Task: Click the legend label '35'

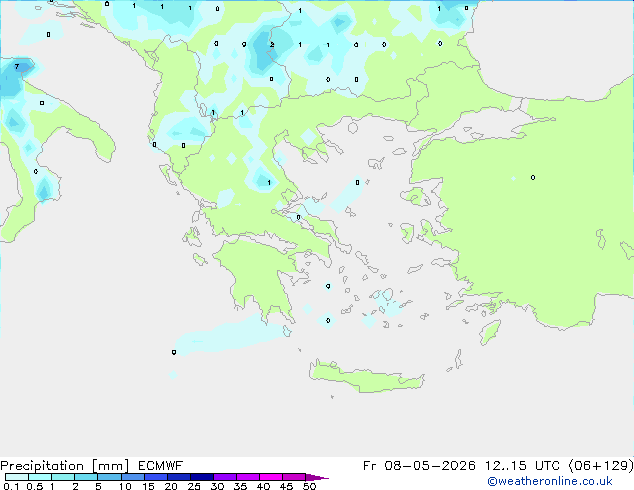Action: (x=240, y=486)
